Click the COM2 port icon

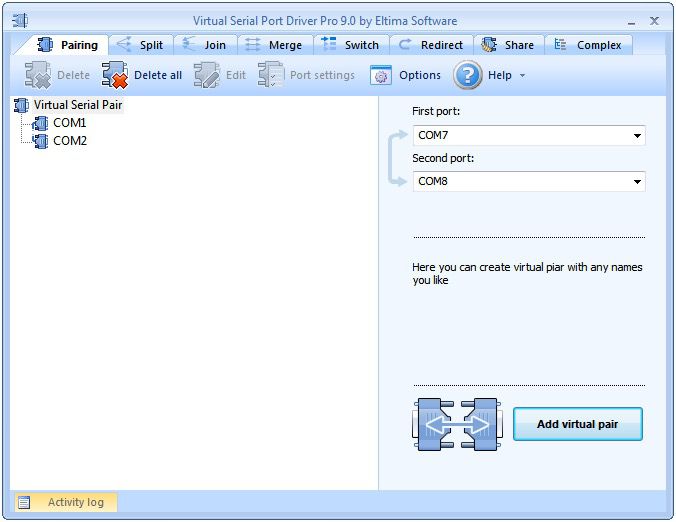[x=40, y=141]
